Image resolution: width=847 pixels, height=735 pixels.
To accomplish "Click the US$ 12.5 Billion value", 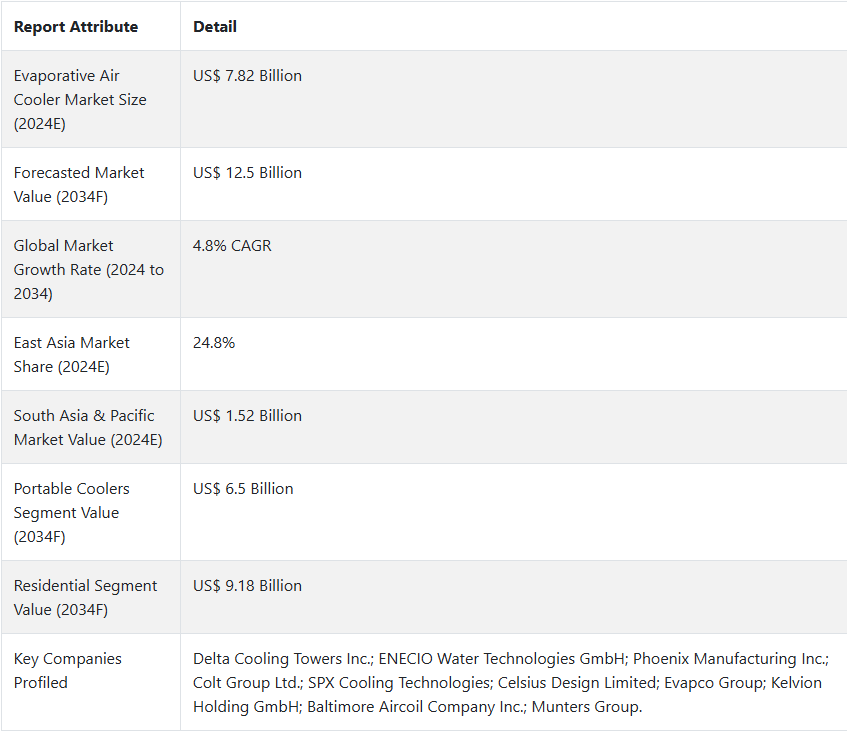I will 247,173.
